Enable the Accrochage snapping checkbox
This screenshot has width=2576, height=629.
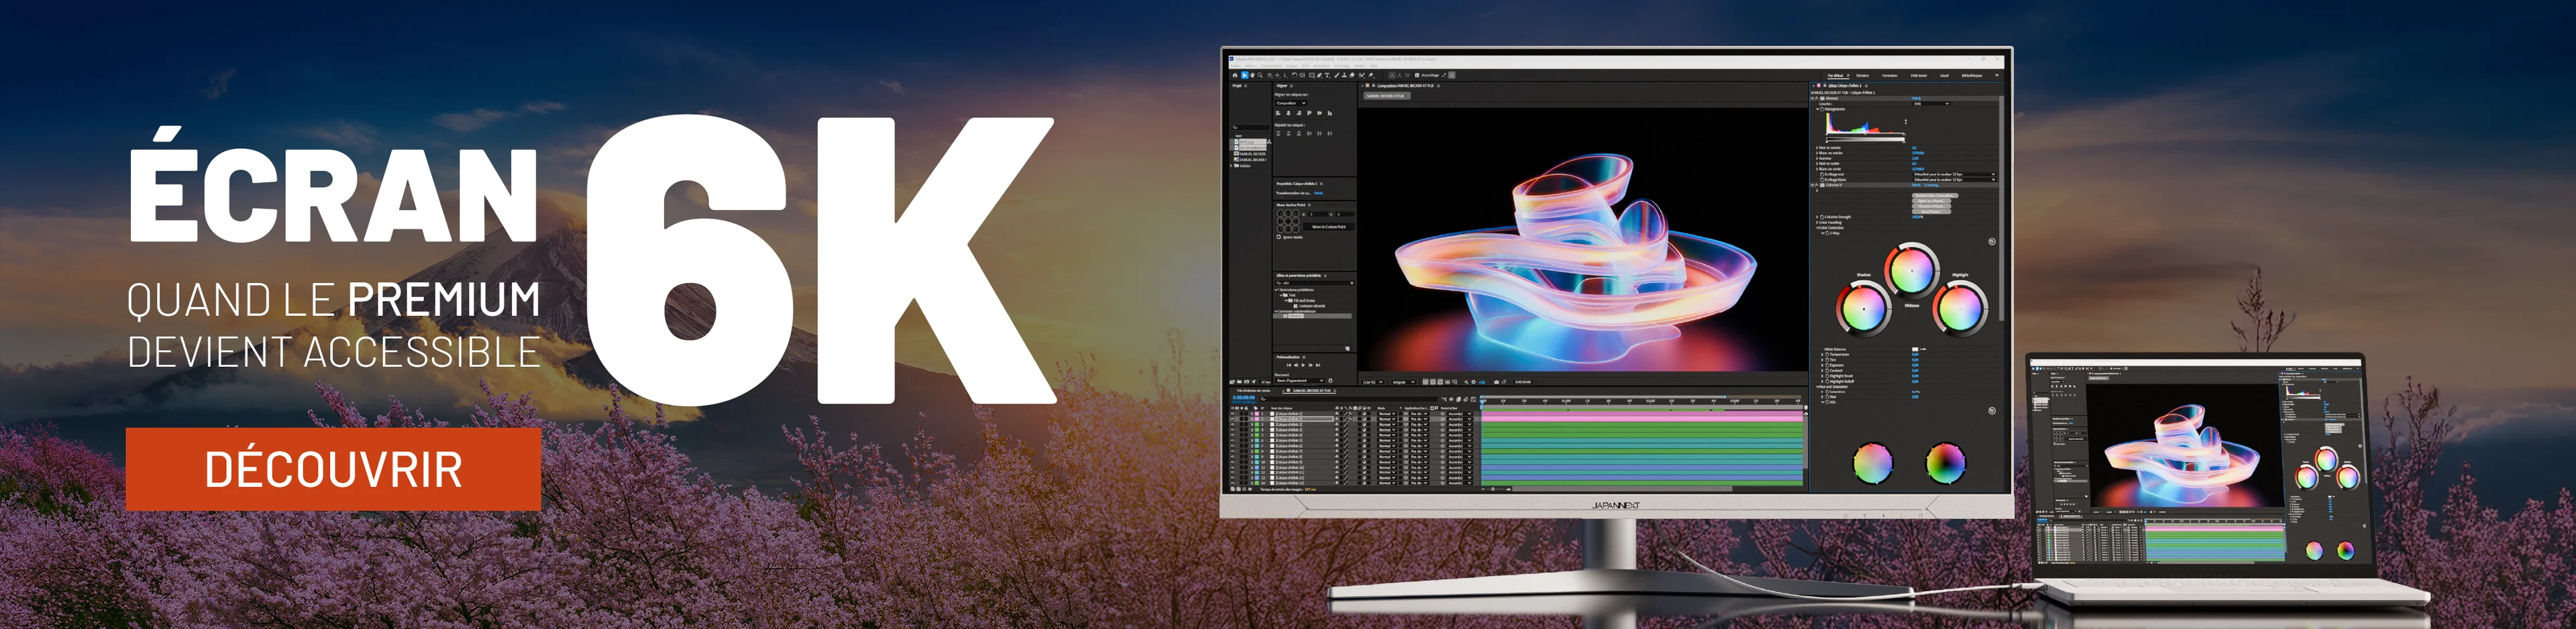click(1417, 75)
